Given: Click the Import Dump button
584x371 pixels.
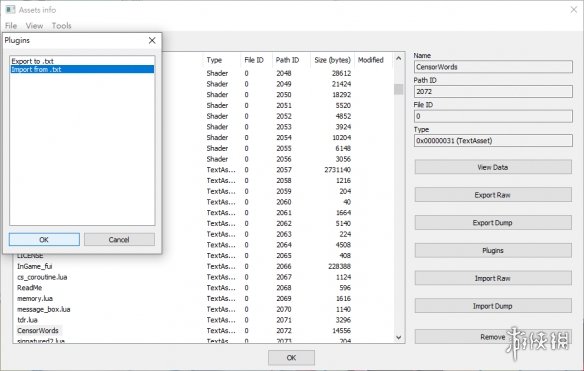Looking at the screenshot, I should coord(493,306).
